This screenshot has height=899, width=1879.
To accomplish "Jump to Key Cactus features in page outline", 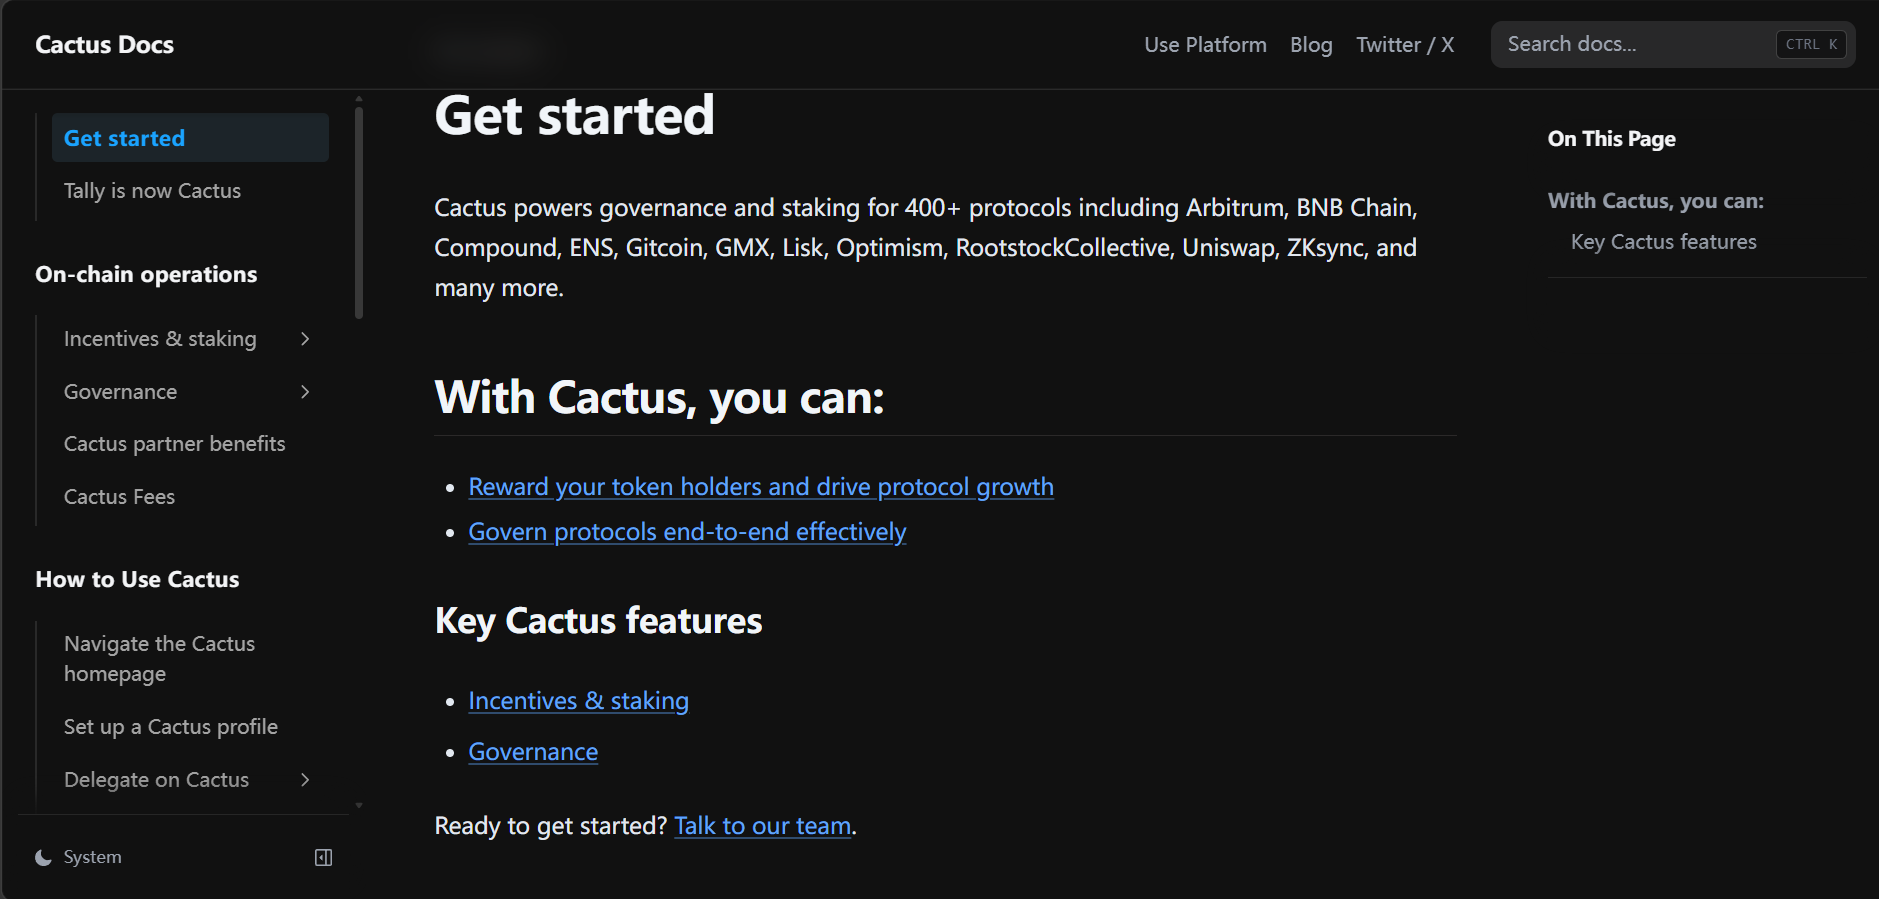I will (1663, 242).
